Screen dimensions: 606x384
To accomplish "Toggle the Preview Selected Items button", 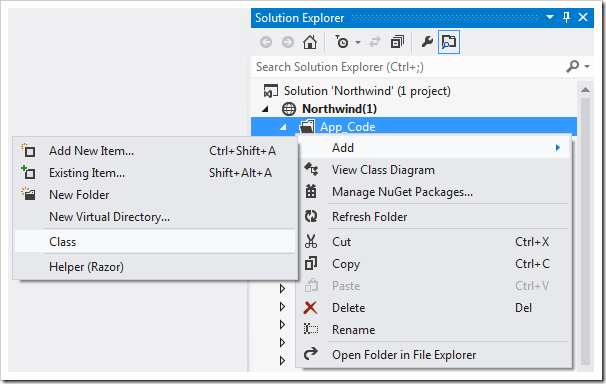I will [449, 42].
